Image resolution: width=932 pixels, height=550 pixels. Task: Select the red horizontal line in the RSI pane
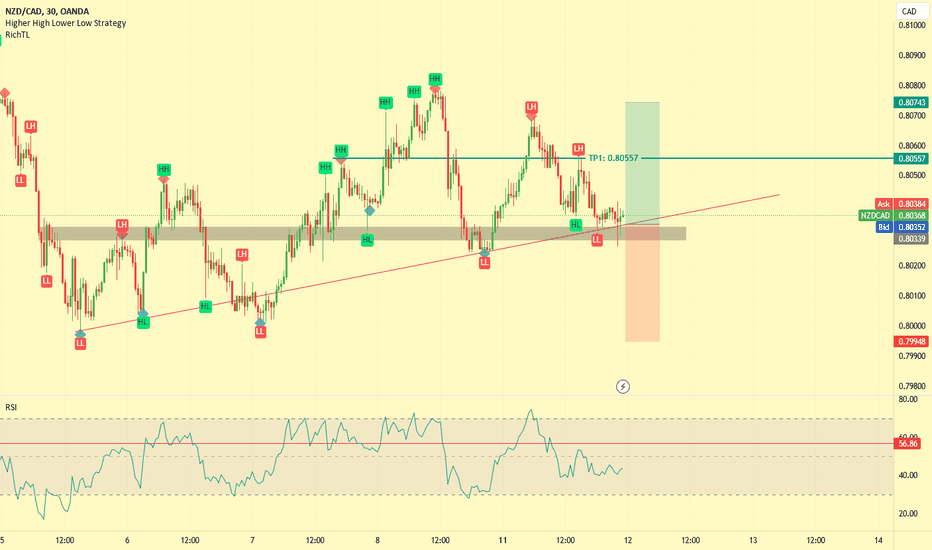coord(446,444)
